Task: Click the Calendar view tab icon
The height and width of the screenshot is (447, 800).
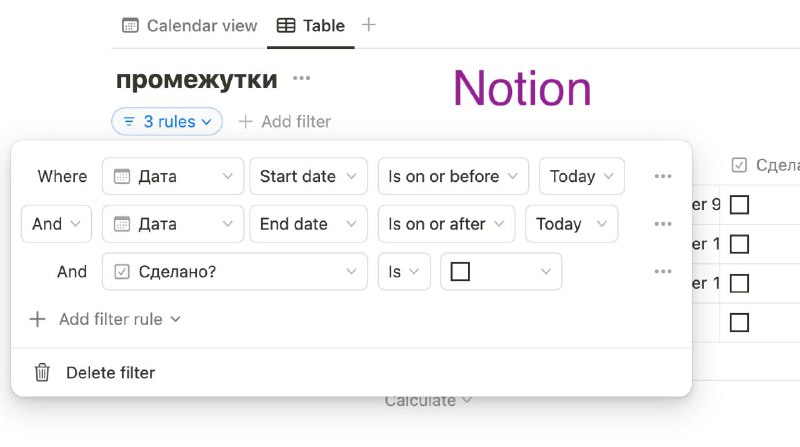Action: [130, 25]
